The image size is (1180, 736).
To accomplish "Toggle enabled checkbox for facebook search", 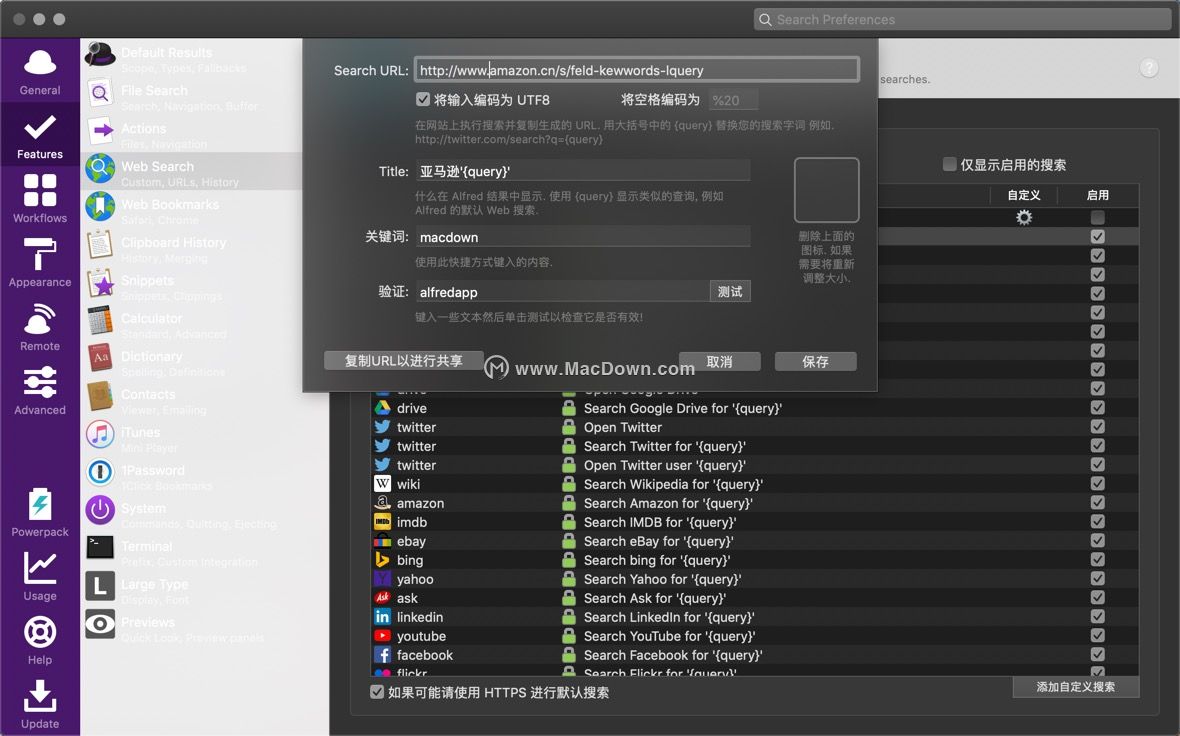I will tap(1098, 655).
